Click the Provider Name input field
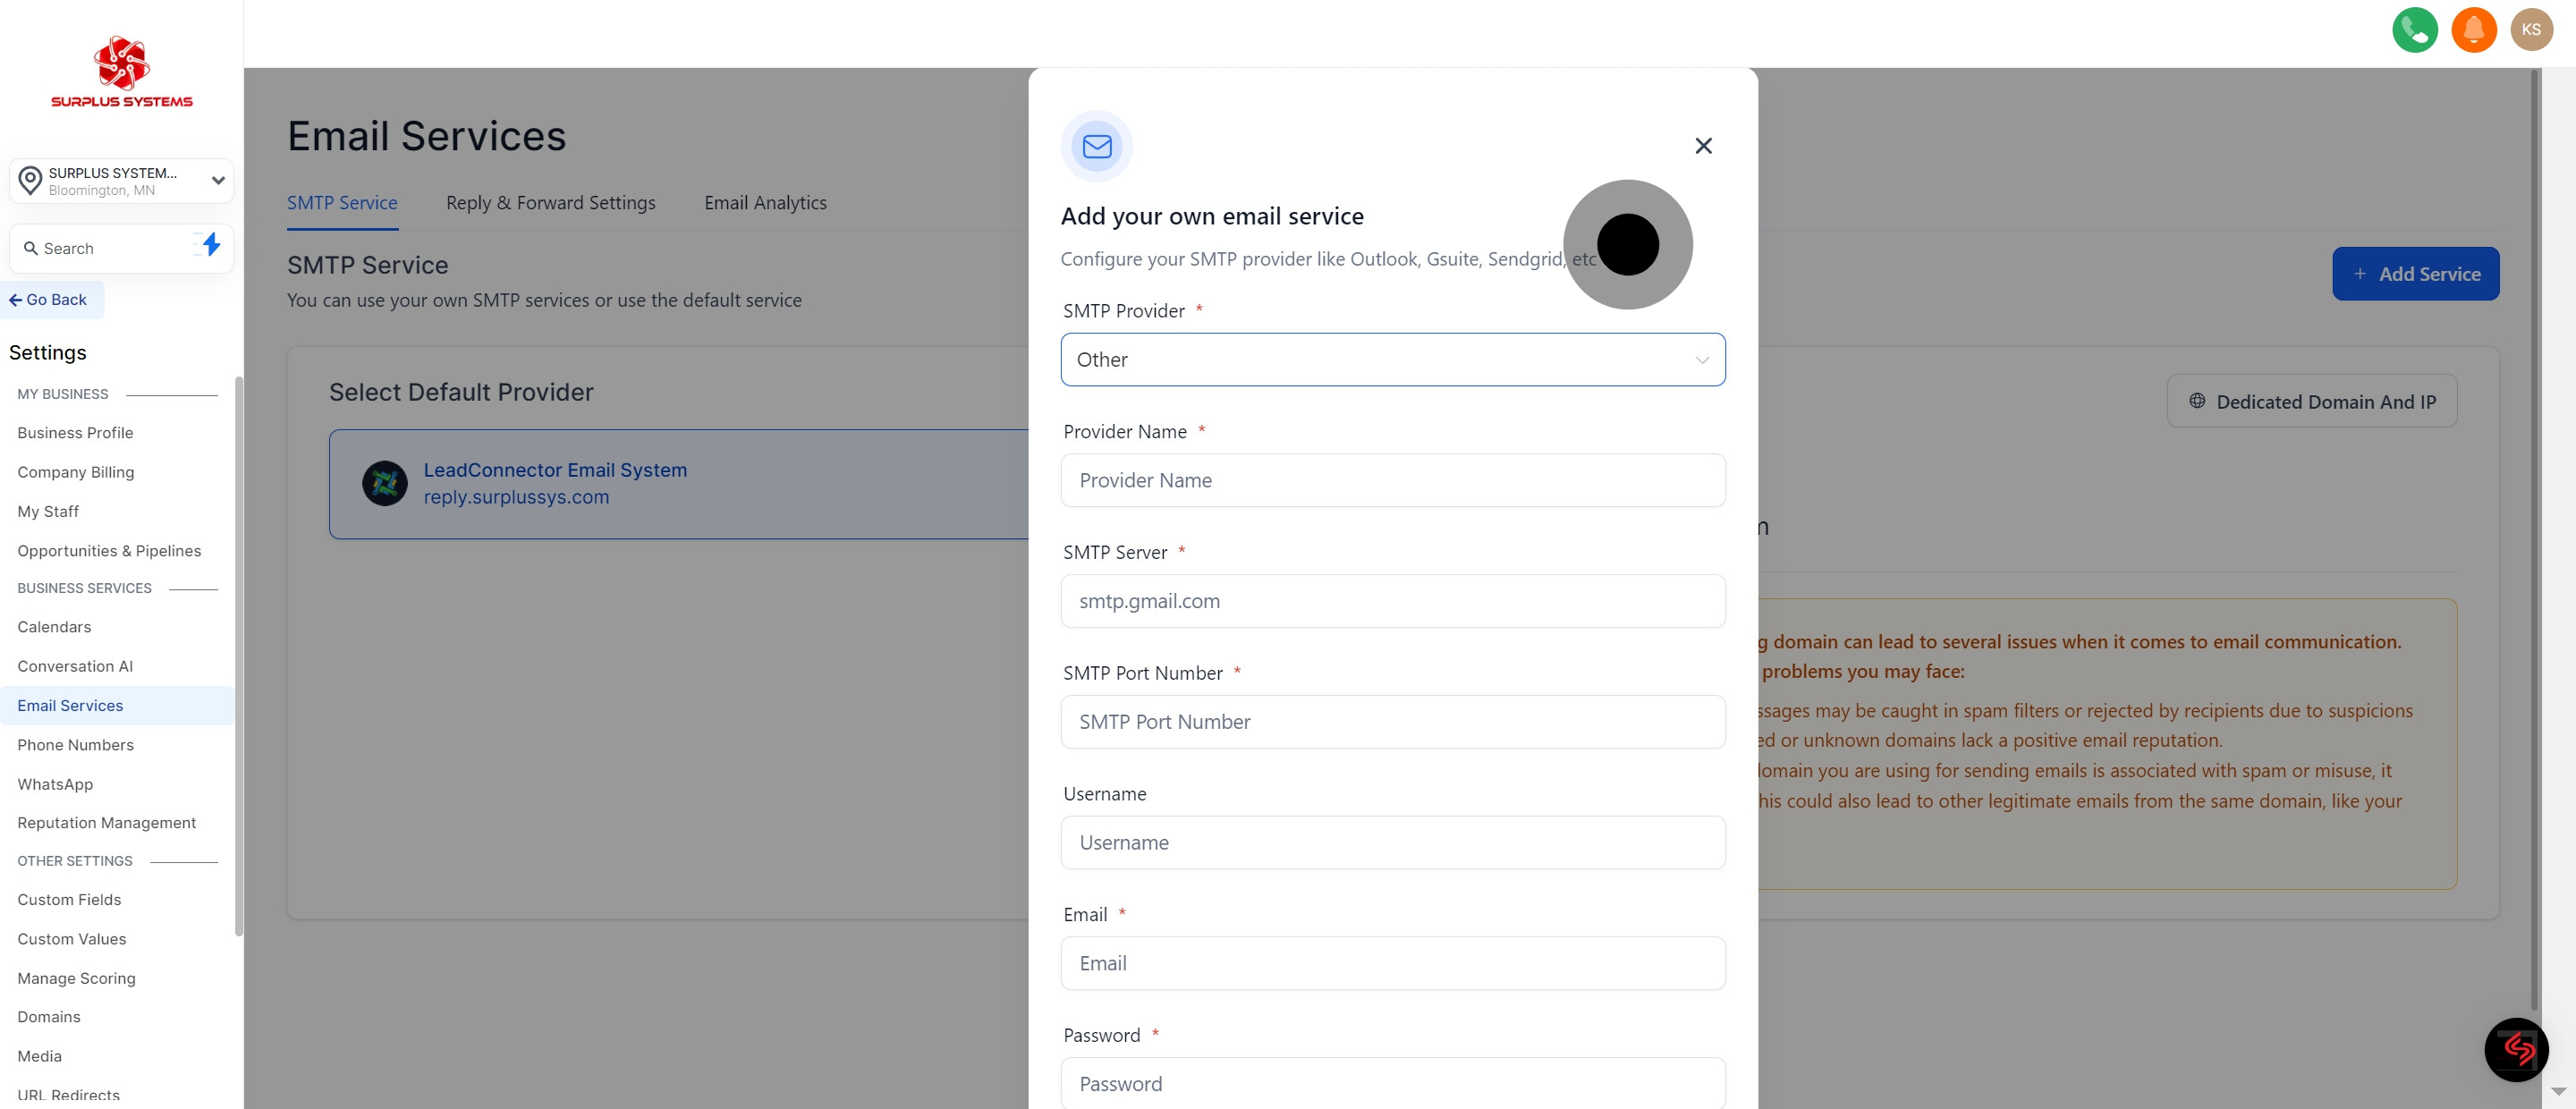Screen dimensions: 2576x1109 pyautogui.click(x=1392, y=480)
